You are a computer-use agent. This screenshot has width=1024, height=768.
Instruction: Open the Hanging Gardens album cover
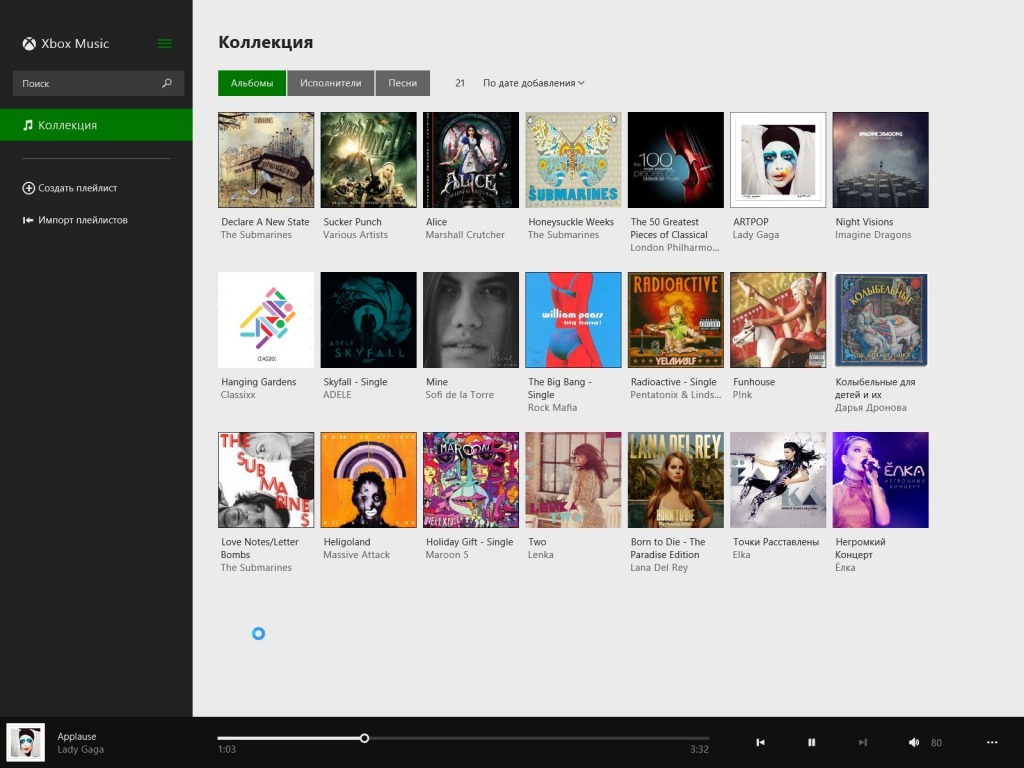[266, 320]
